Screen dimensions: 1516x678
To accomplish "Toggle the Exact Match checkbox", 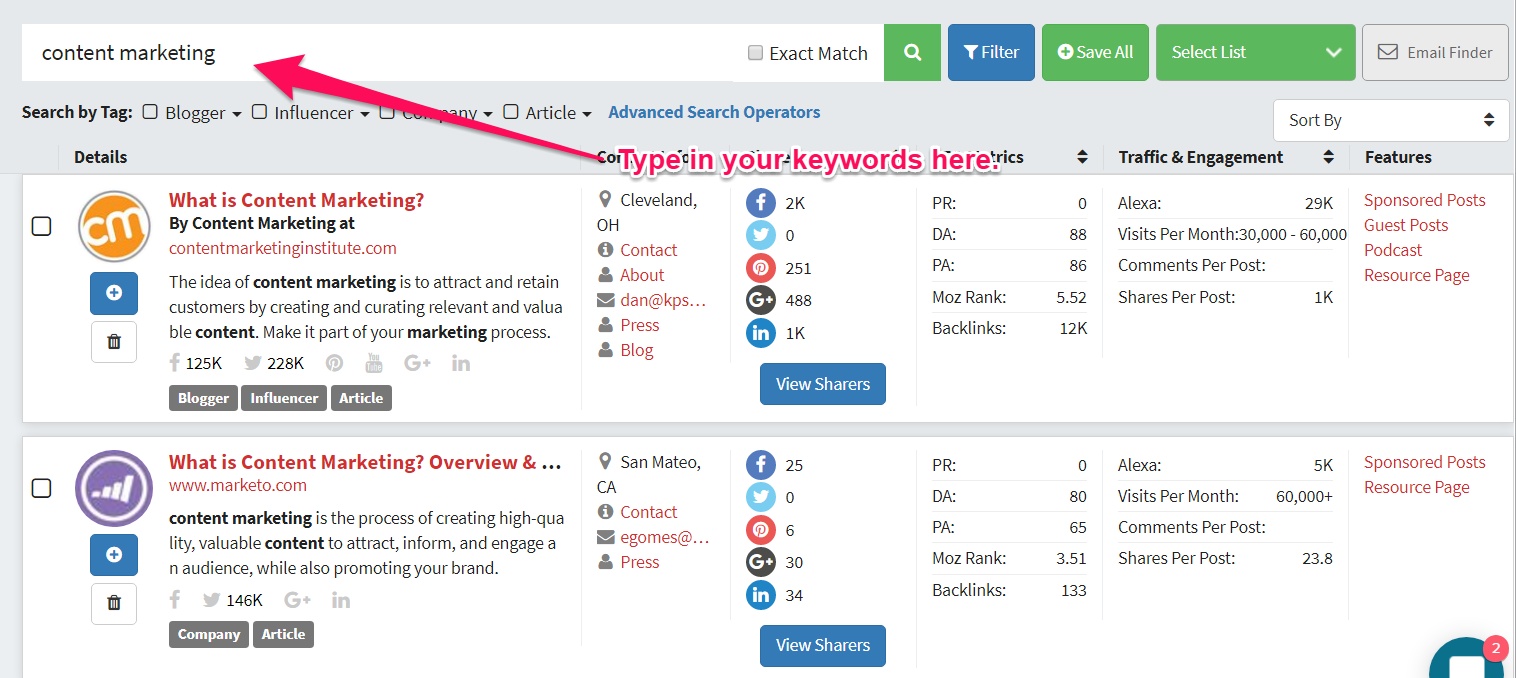I will click(756, 53).
